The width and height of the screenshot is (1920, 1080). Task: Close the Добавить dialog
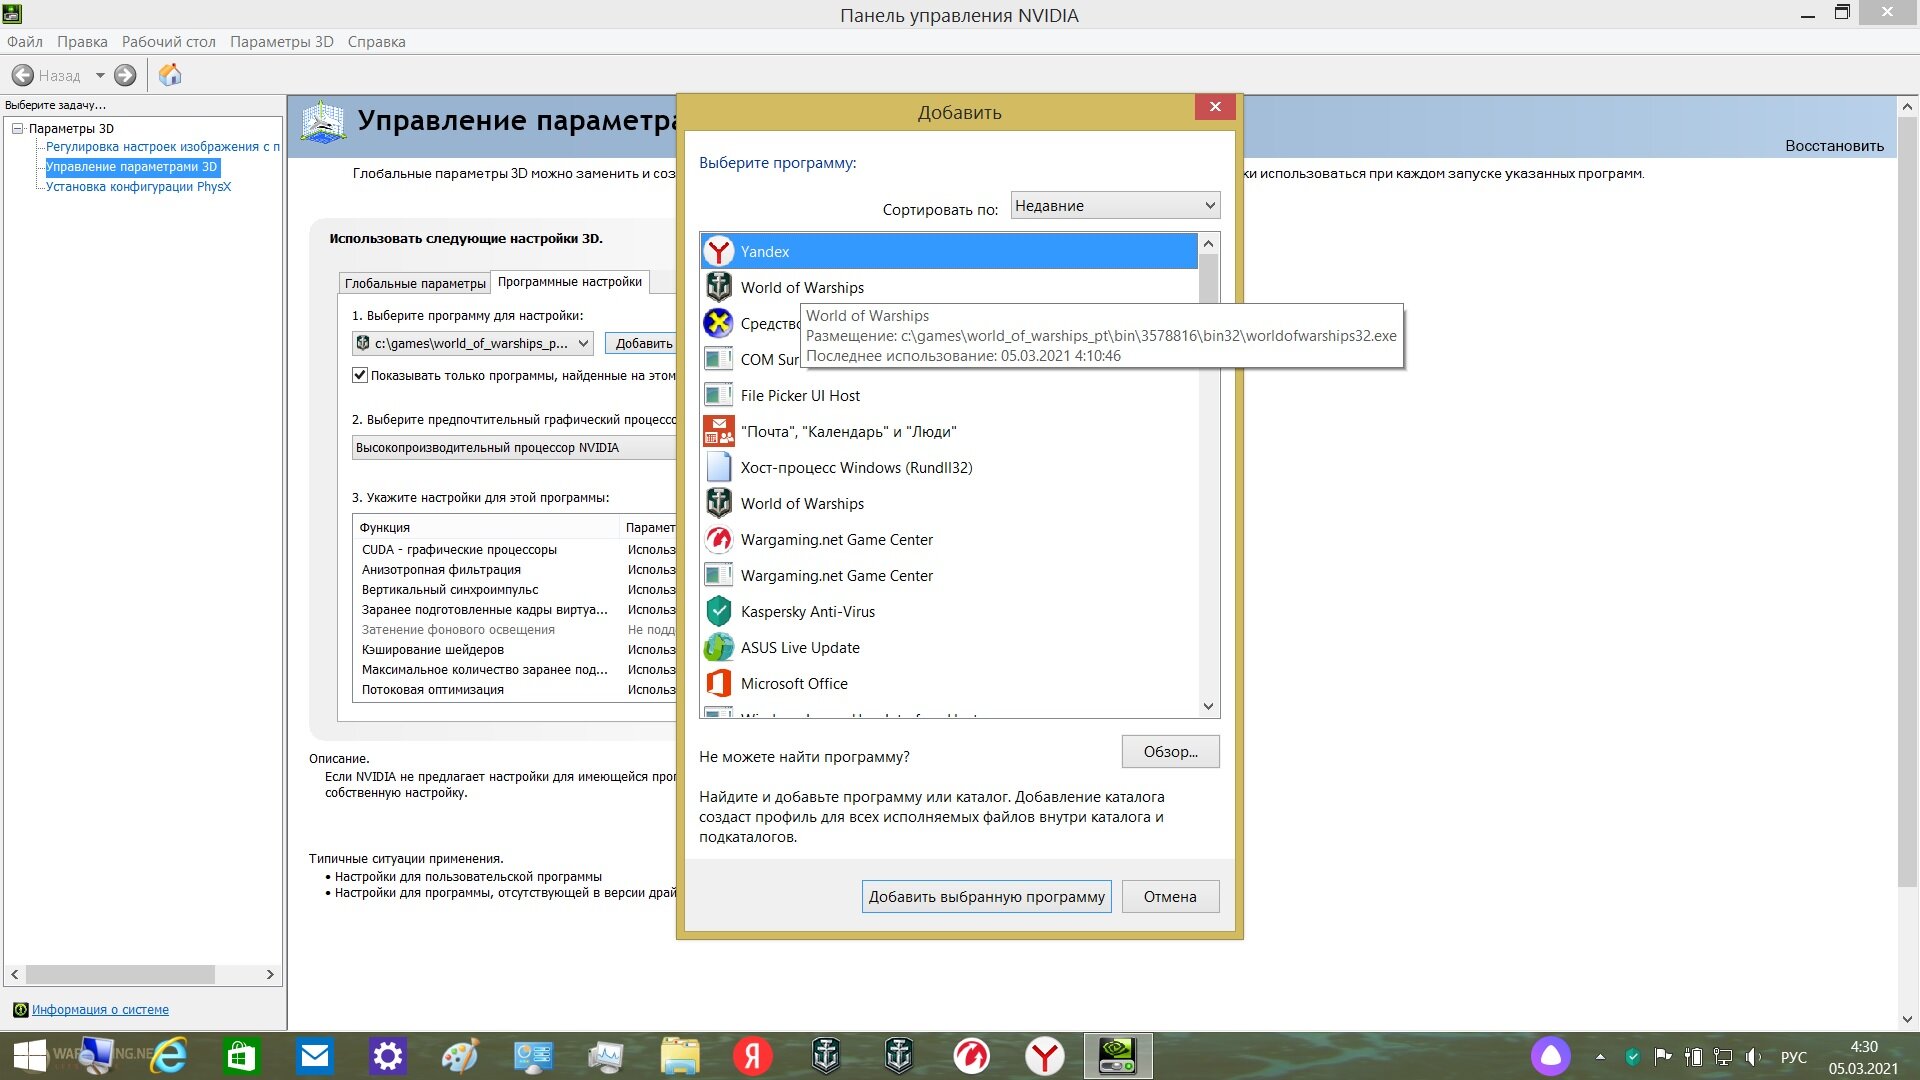1215,106
